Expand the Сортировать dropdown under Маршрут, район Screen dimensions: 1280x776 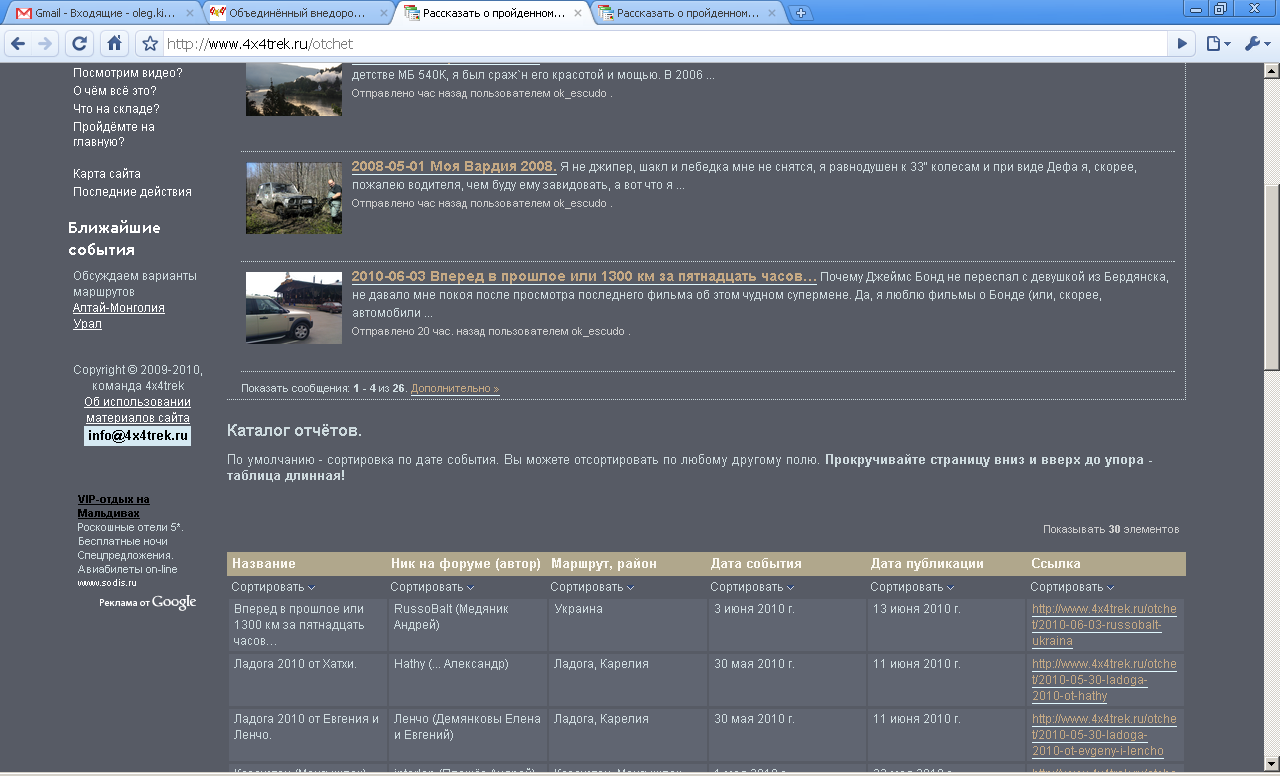pos(592,587)
